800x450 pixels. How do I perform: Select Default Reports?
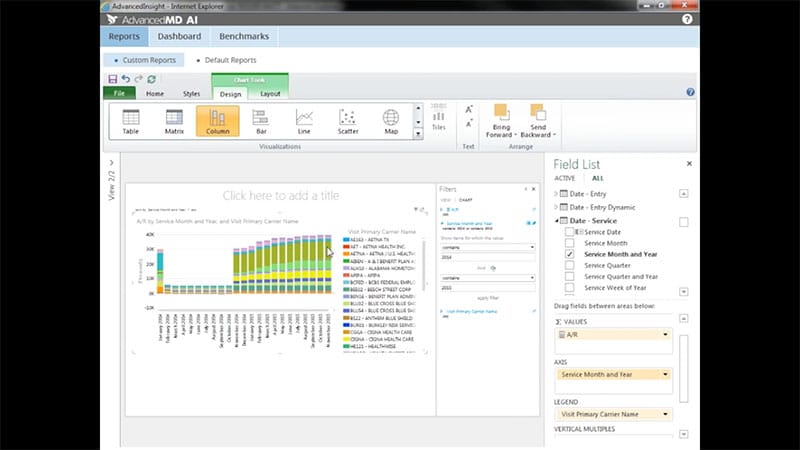tap(230, 60)
